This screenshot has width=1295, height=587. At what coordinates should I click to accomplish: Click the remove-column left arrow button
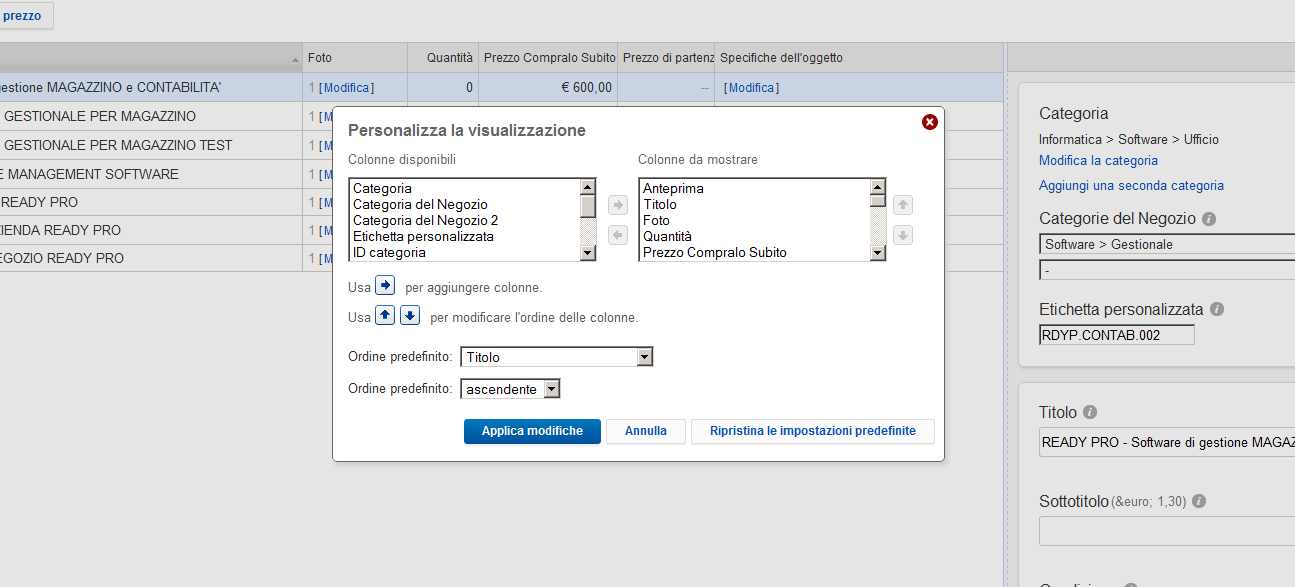tap(618, 235)
